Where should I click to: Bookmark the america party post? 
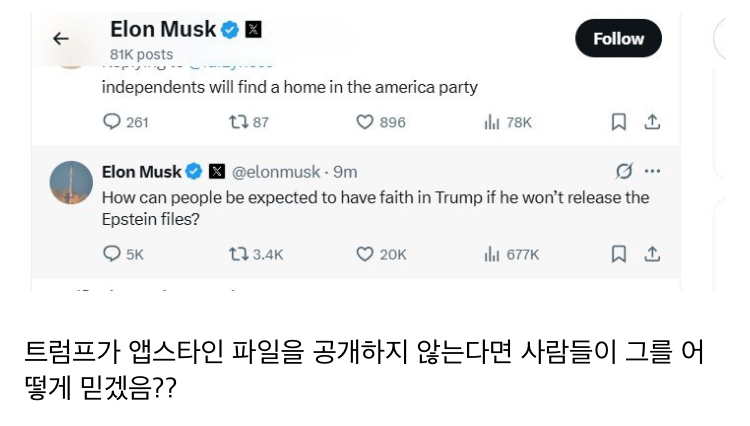(619, 122)
